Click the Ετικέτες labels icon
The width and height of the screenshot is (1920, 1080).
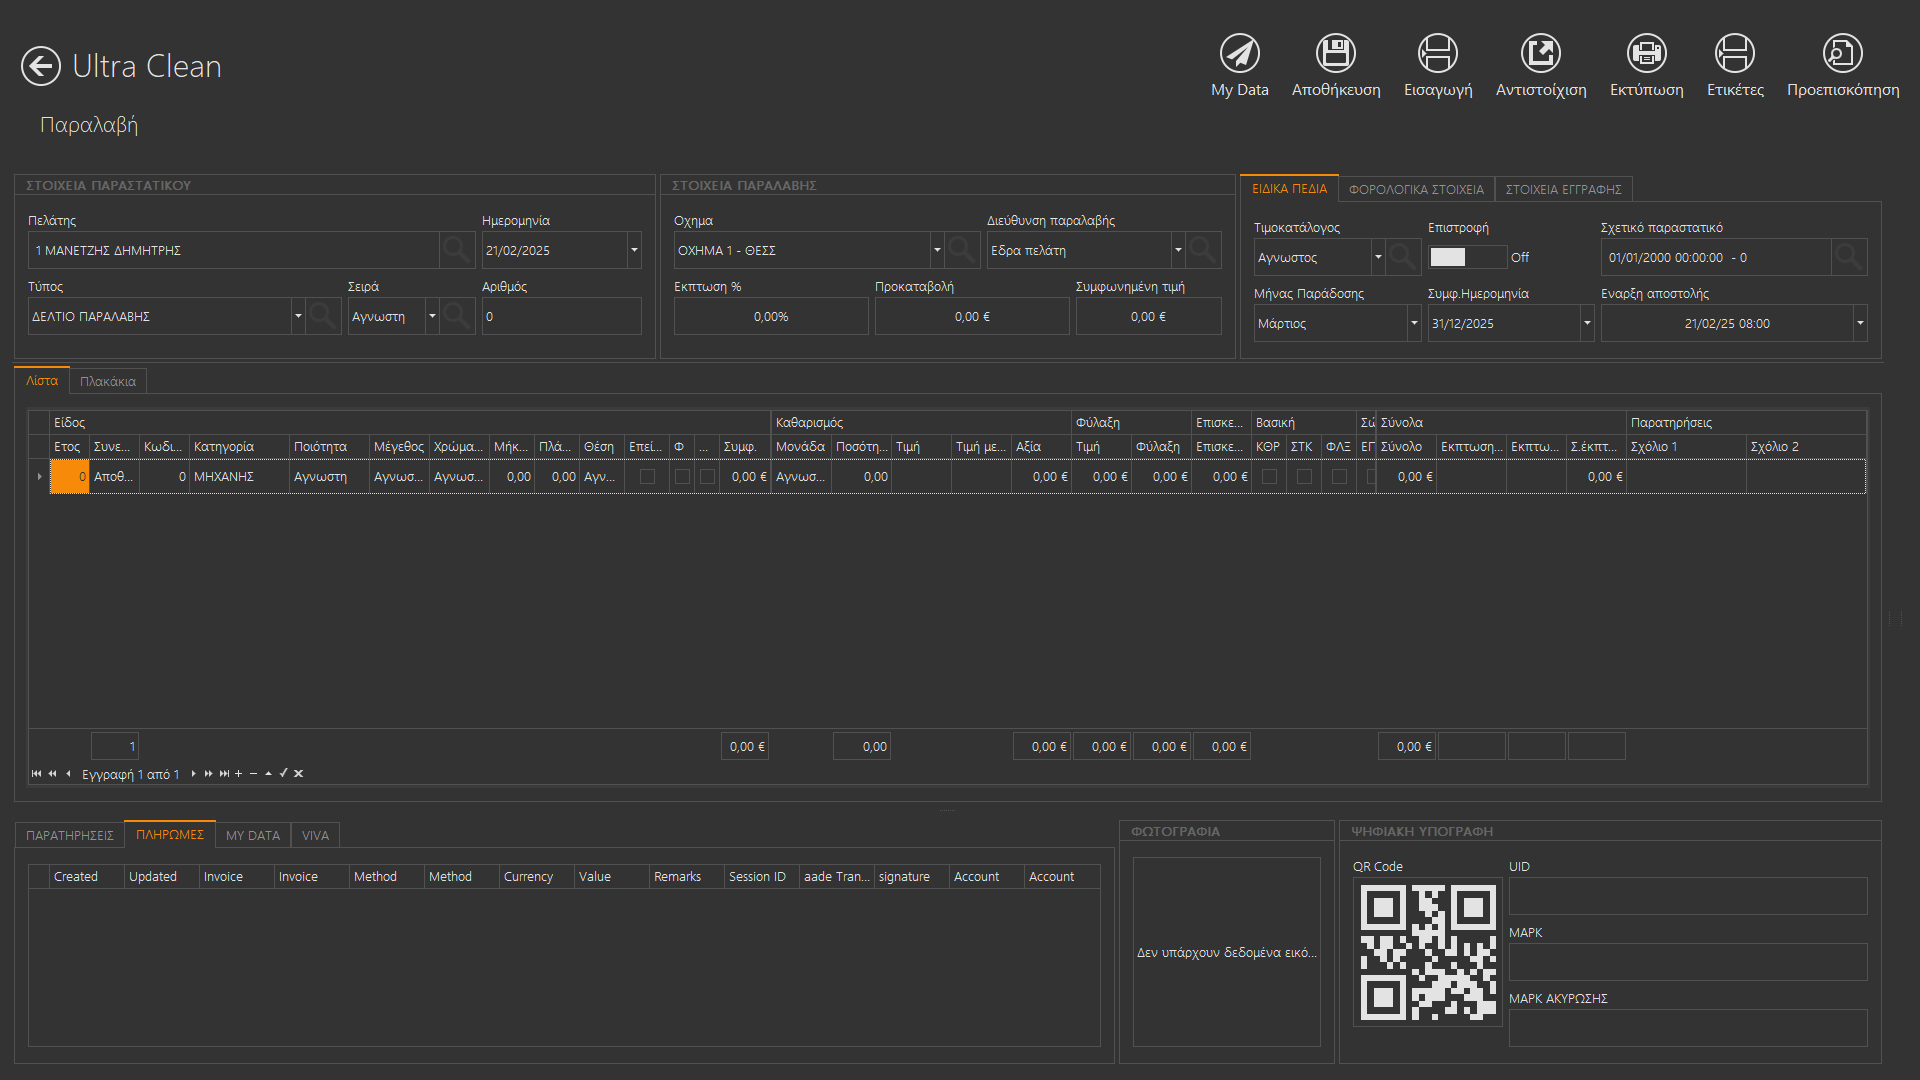point(1734,54)
